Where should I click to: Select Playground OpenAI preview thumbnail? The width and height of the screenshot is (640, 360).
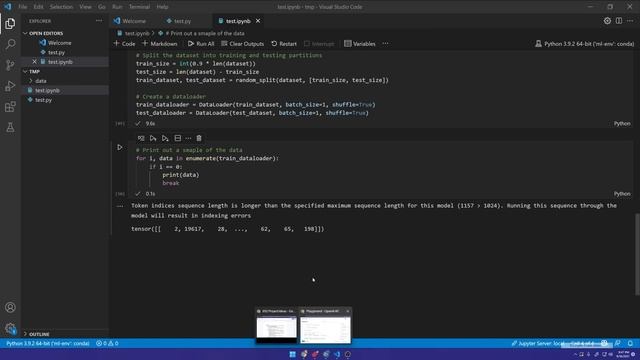325,325
